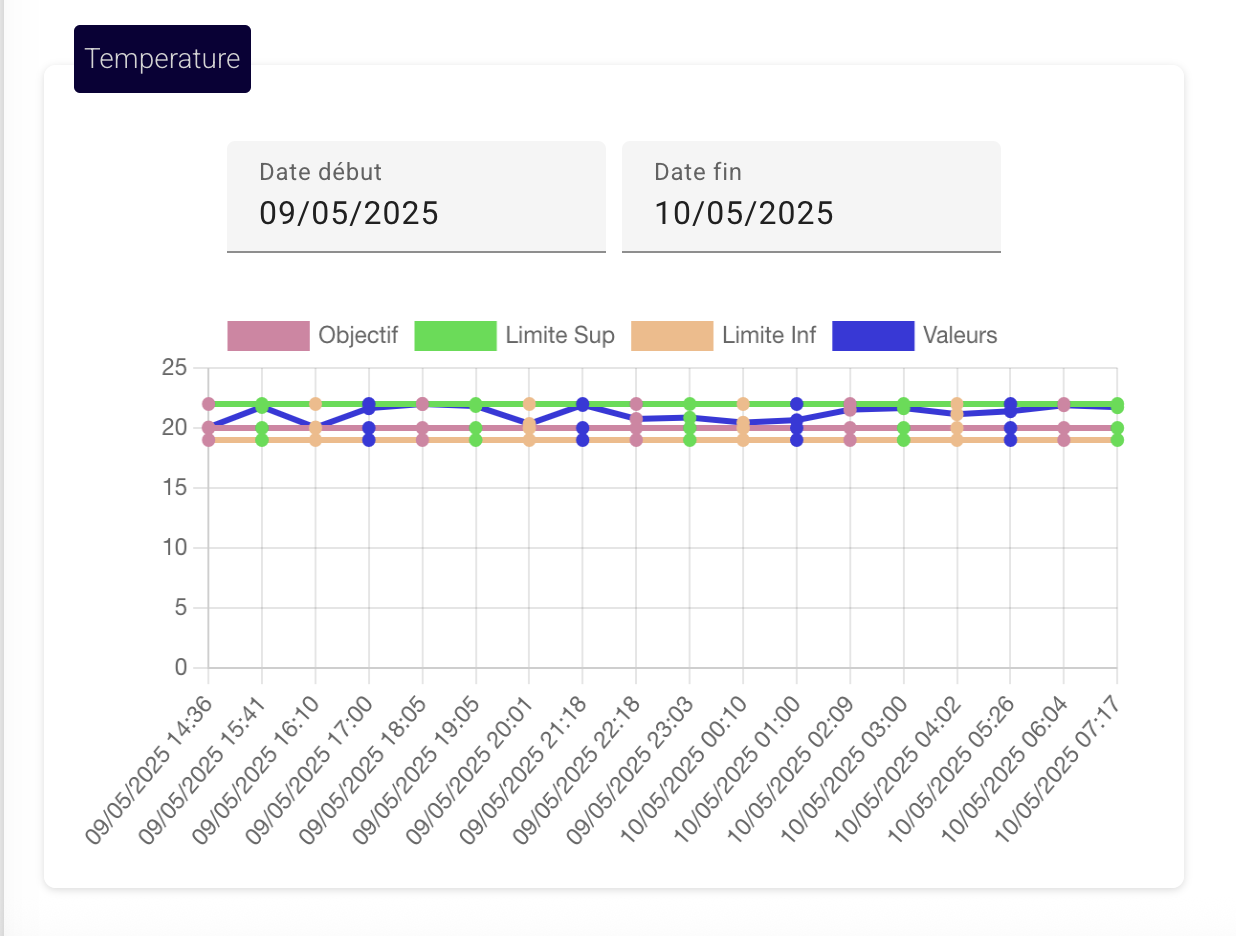Click the 25 y-axis label
This screenshot has width=1236, height=936.
174,368
